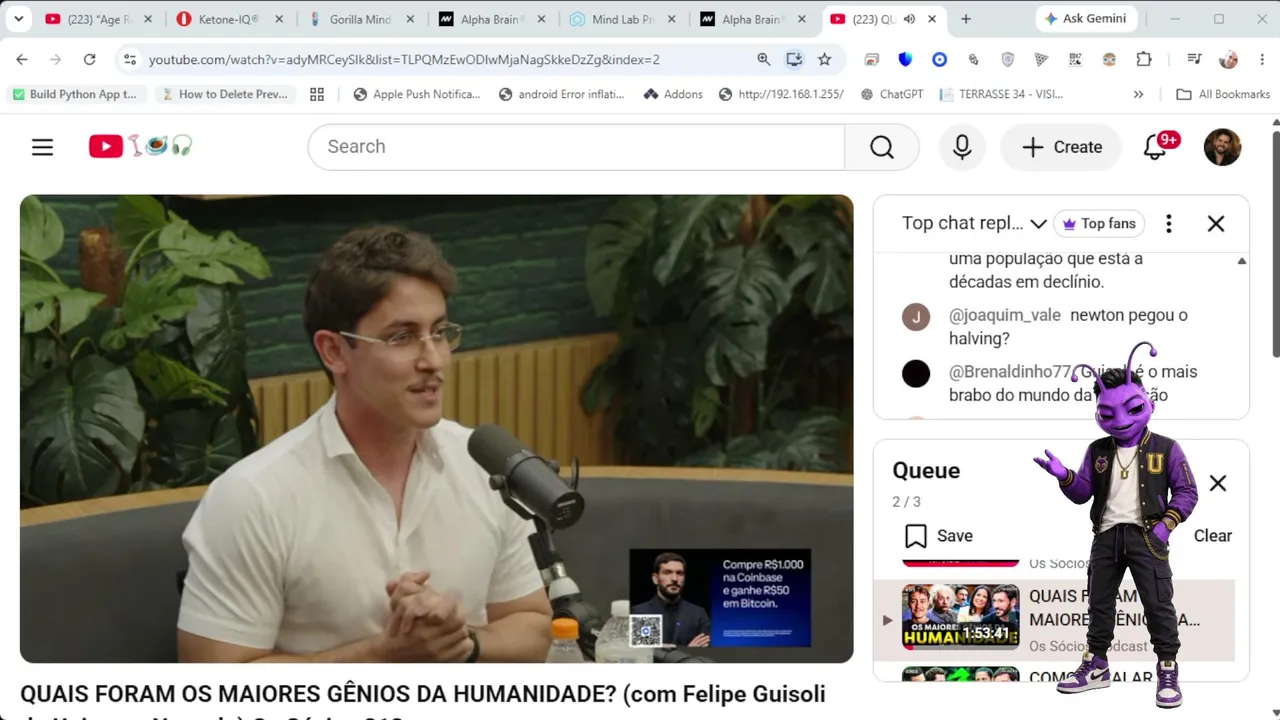
Task: Open the YouTube account avatar menu
Action: [1222, 147]
